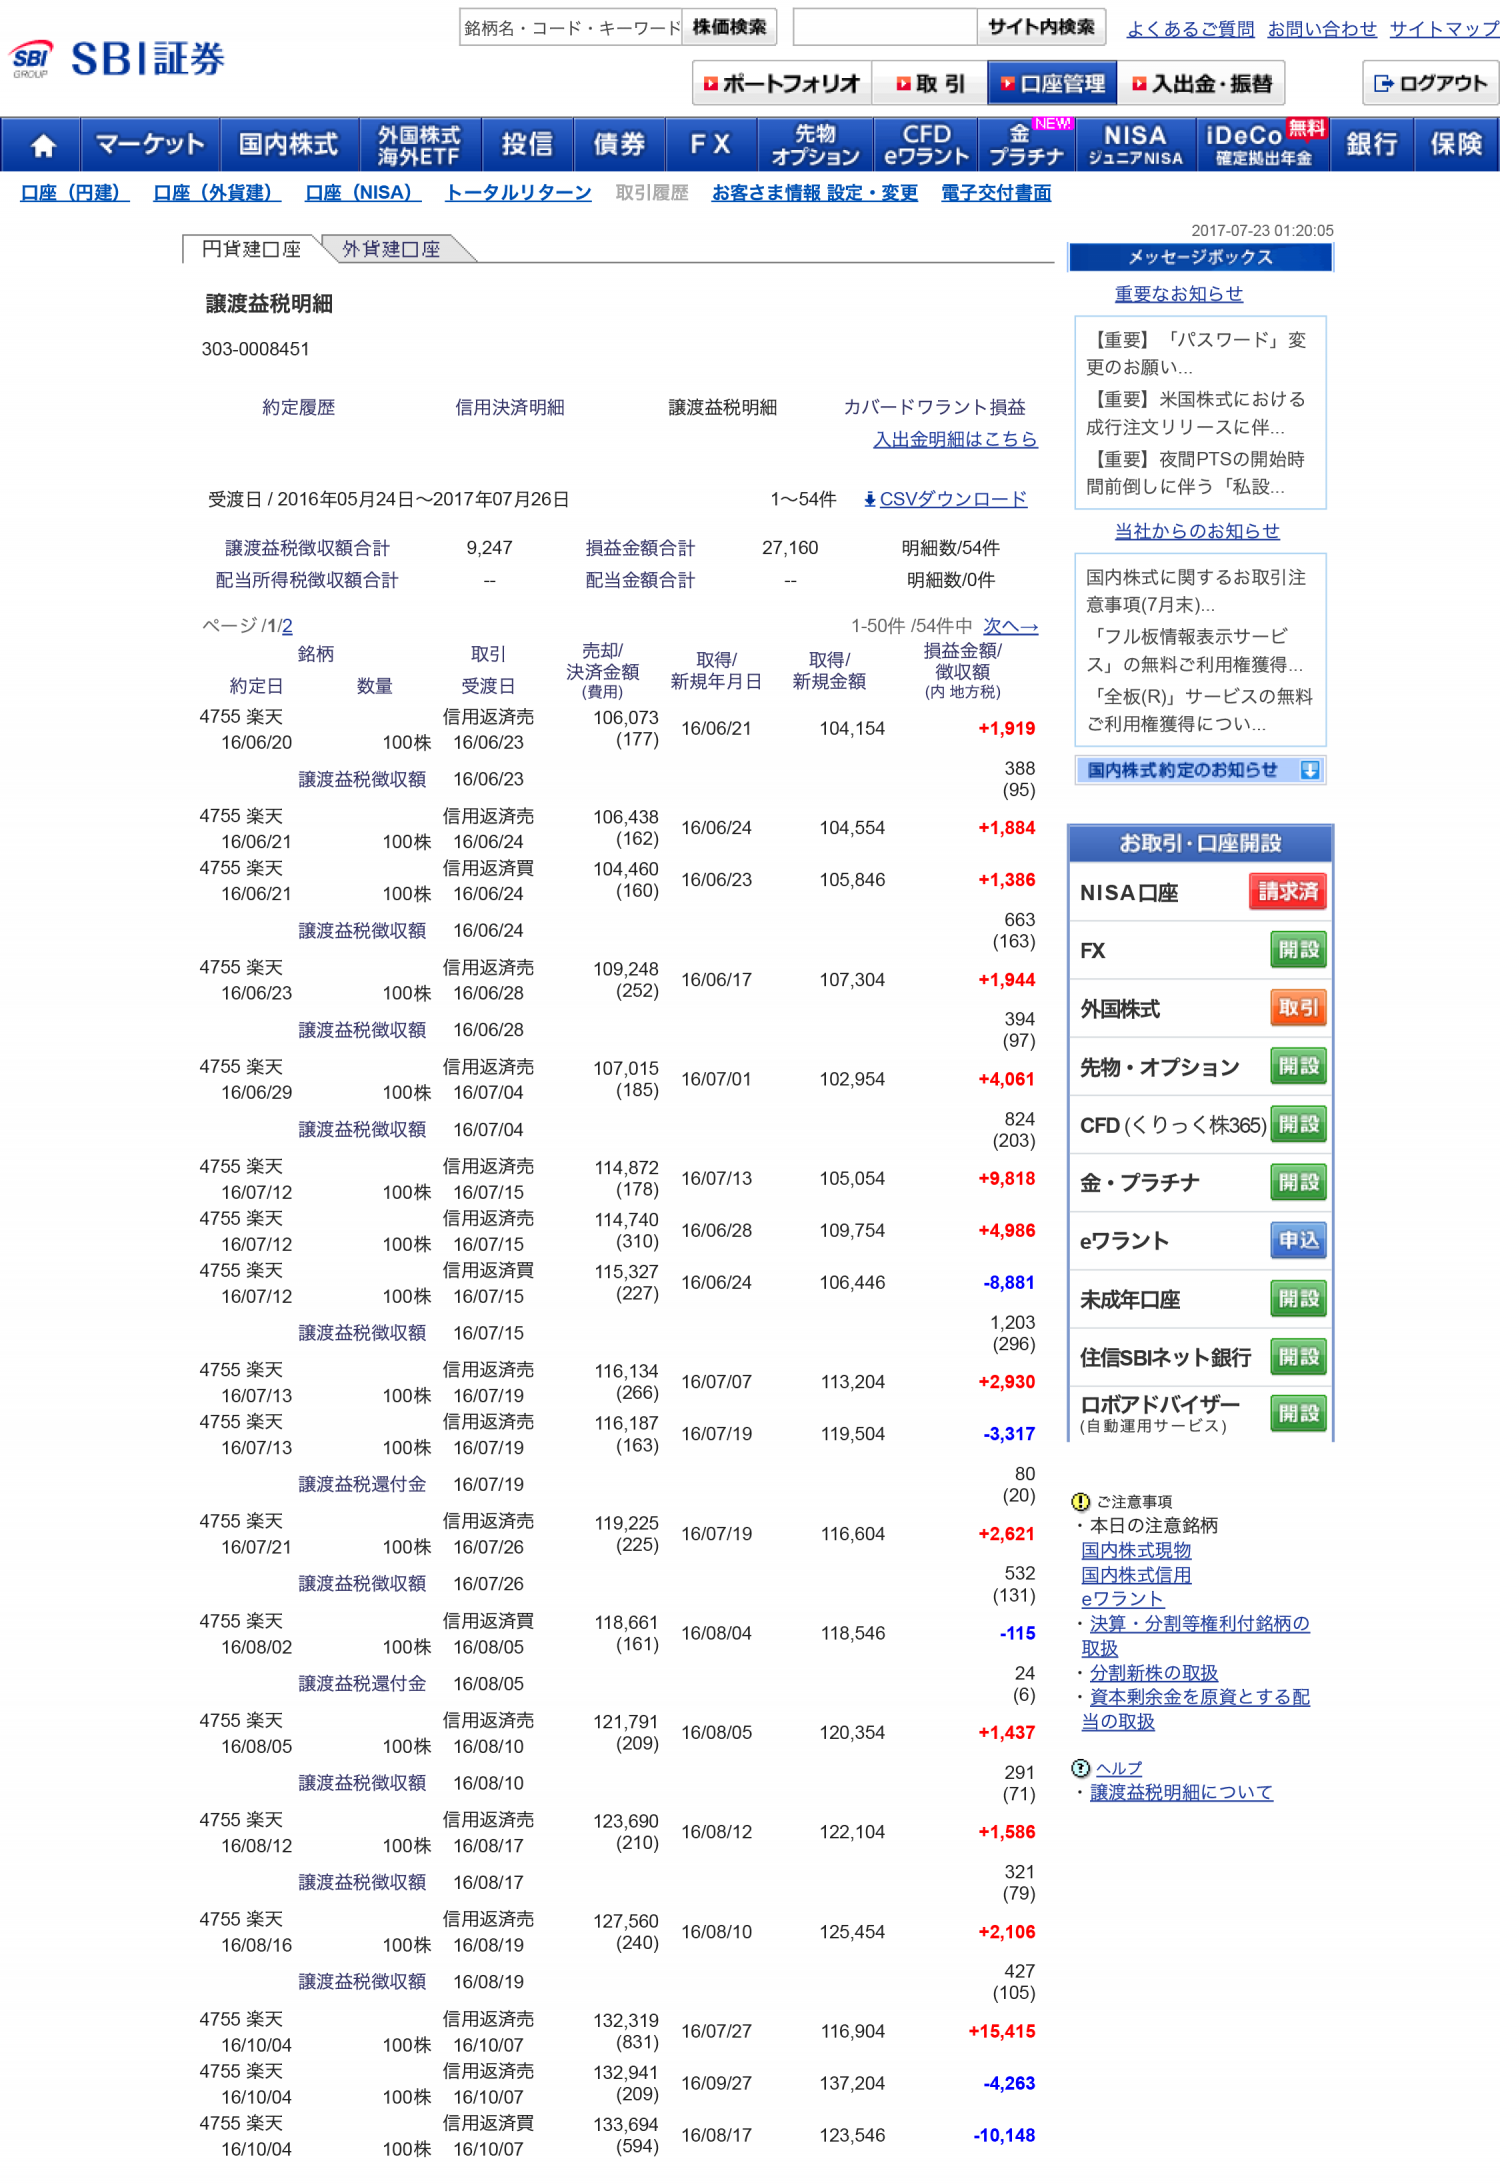
Task: Click 口座（外貨建）sub-navigation link
Action: tap(217, 192)
